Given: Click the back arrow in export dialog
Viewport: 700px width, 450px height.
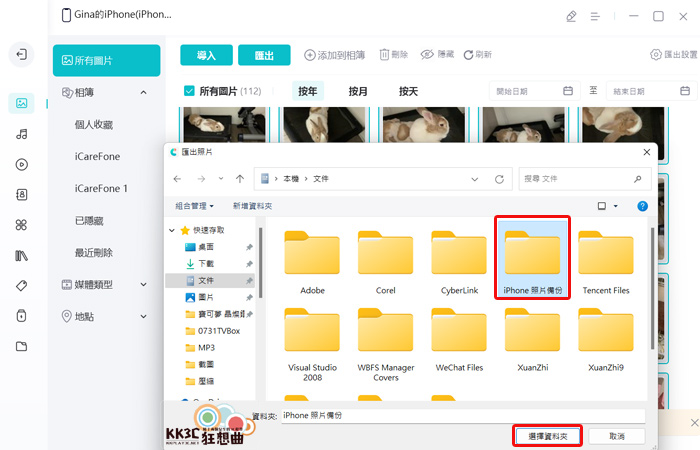Looking at the screenshot, I should pos(177,179).
